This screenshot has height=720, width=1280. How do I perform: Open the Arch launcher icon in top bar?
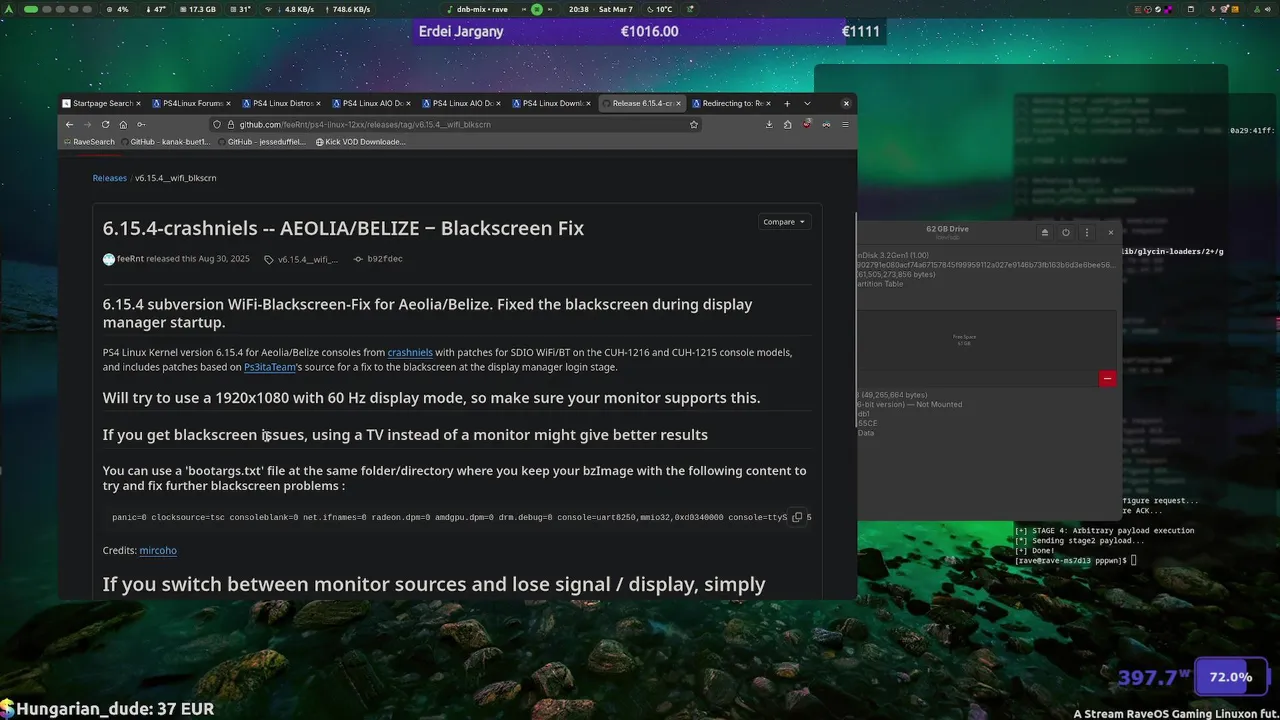(x=10, y=9)
